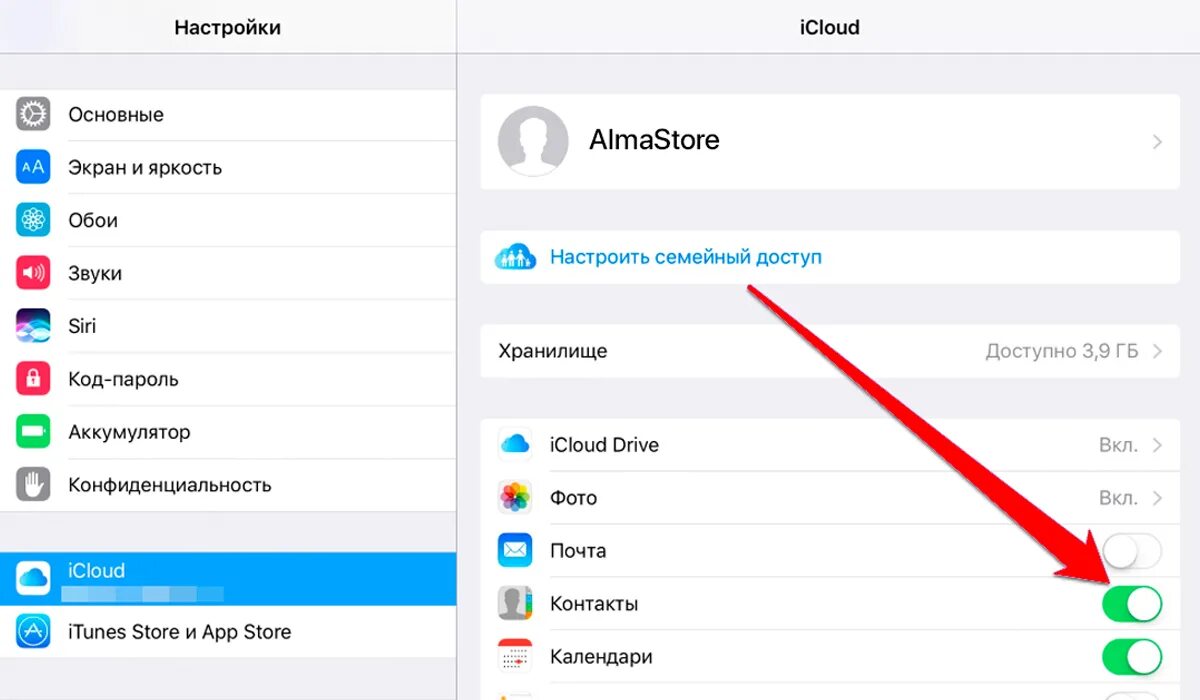
Task: Tap Доступно 3,9 ГБ storage value
Action: coord(1061,351)
